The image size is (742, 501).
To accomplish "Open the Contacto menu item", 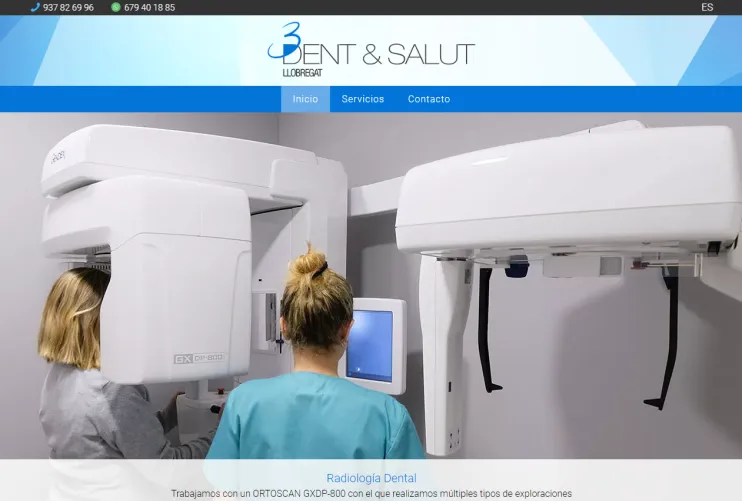I will (429, 99).
